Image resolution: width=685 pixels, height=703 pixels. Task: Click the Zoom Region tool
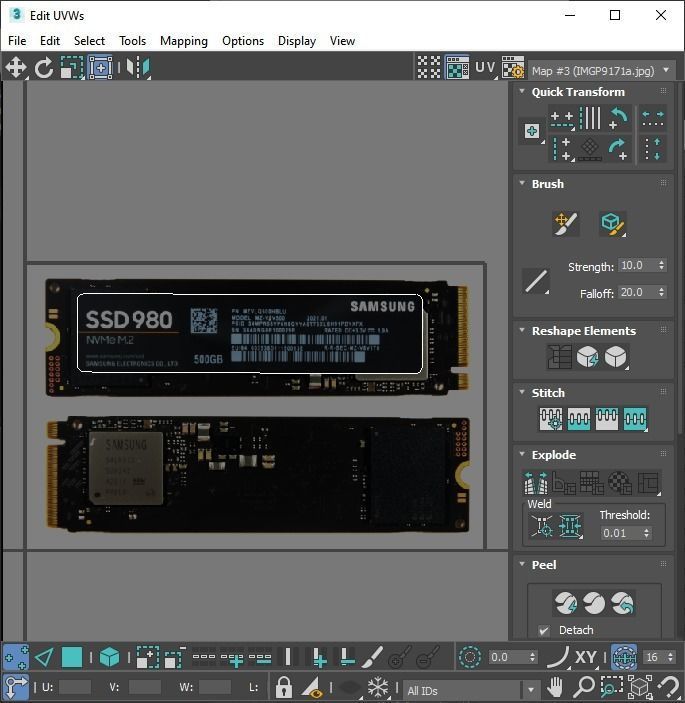(611, 686)
